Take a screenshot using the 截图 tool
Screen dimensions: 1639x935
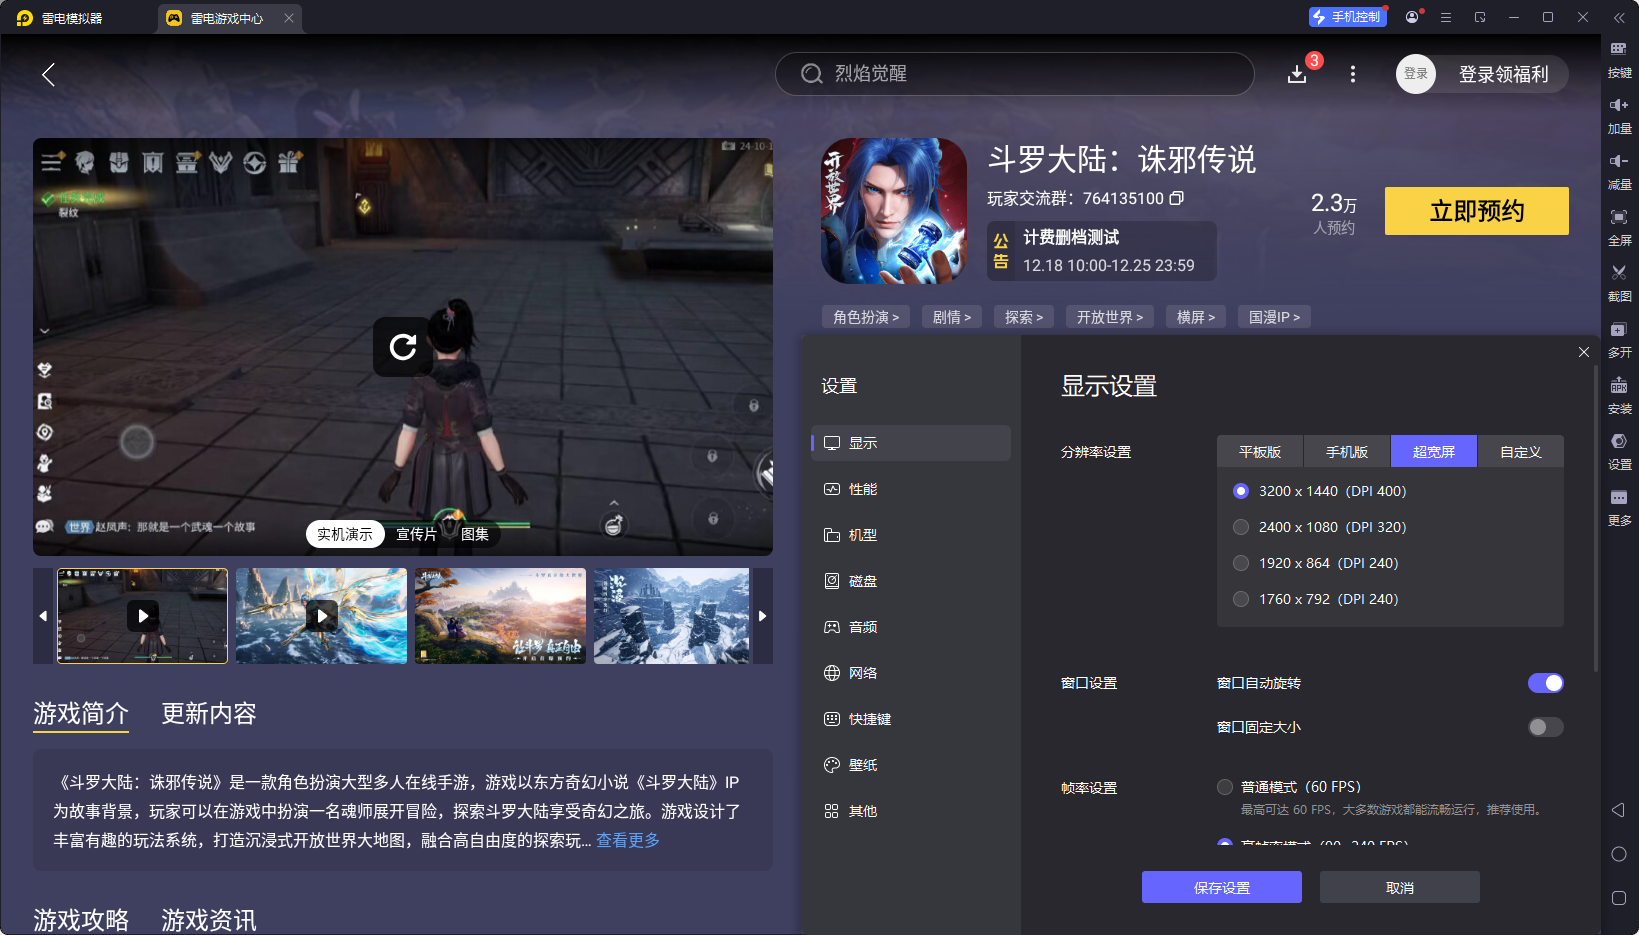coord(1619,281)
